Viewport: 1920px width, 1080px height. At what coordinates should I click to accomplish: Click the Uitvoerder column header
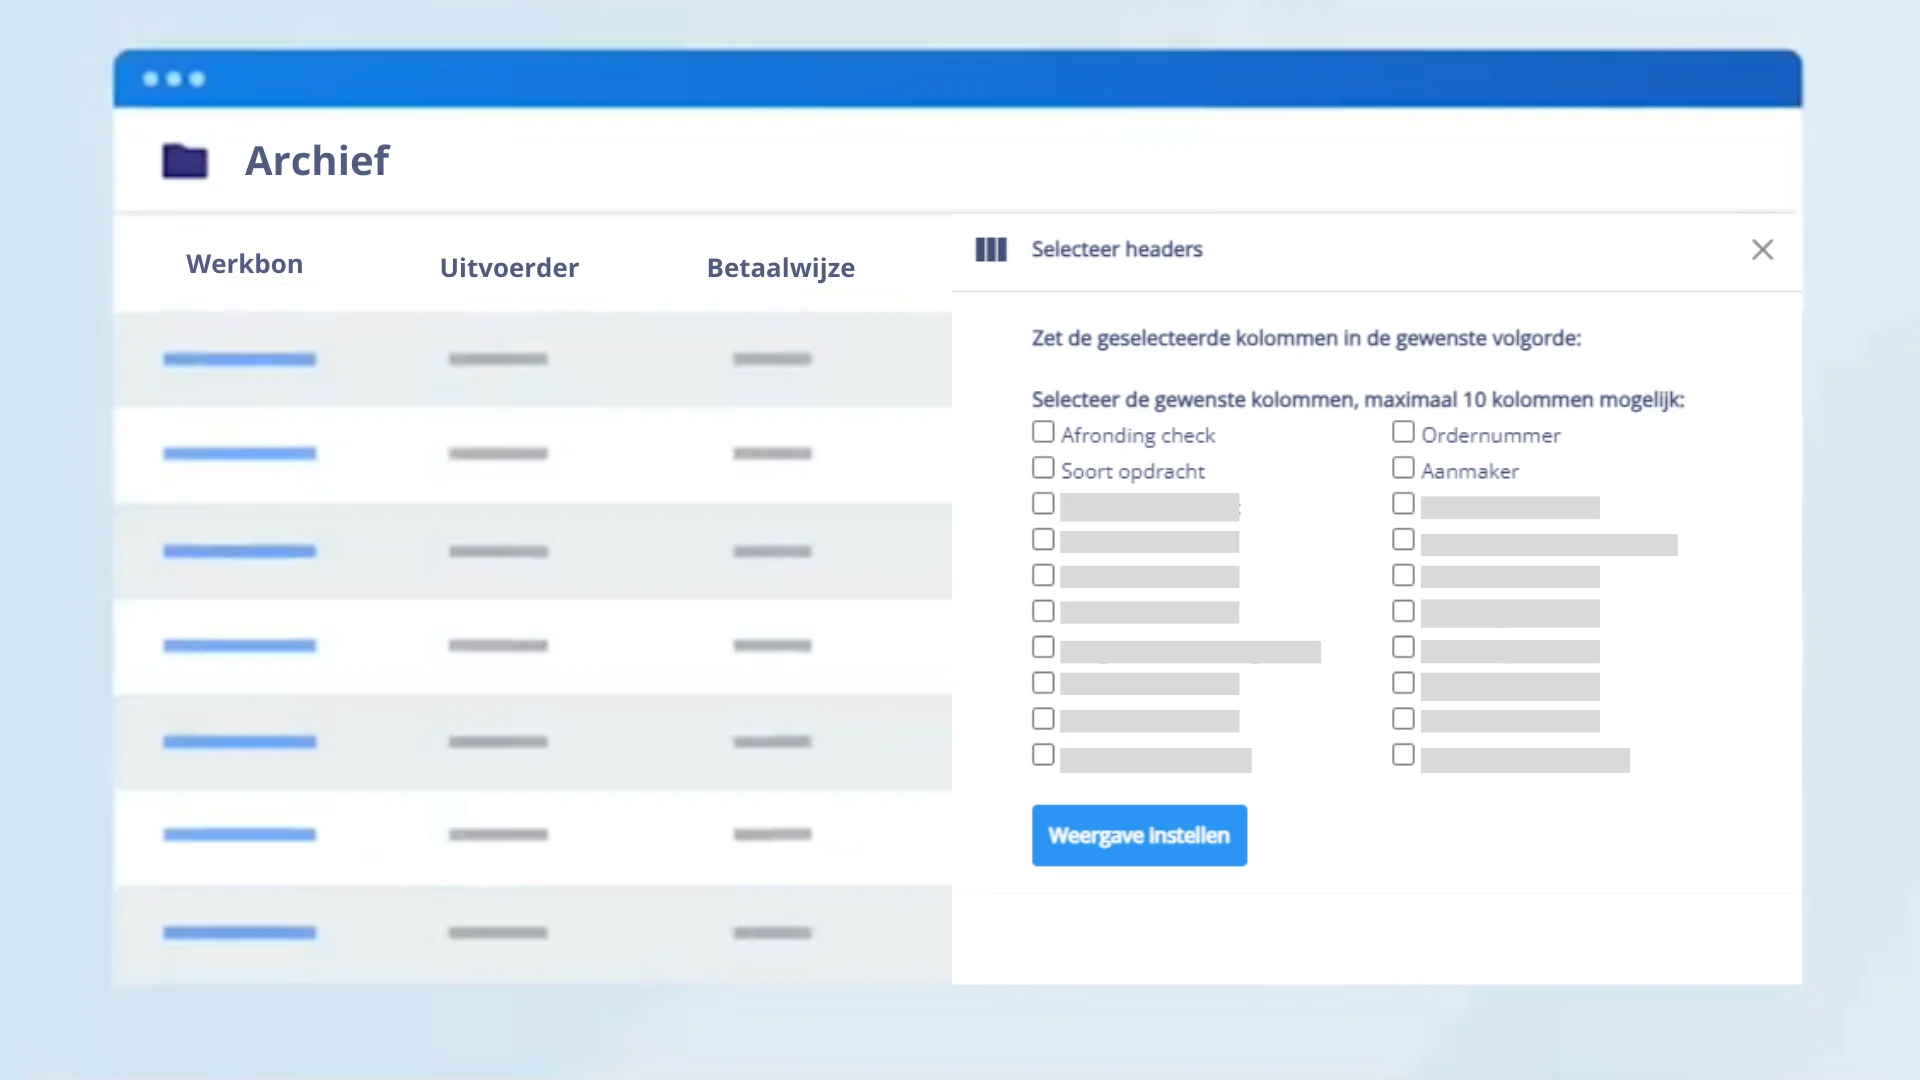509,268
